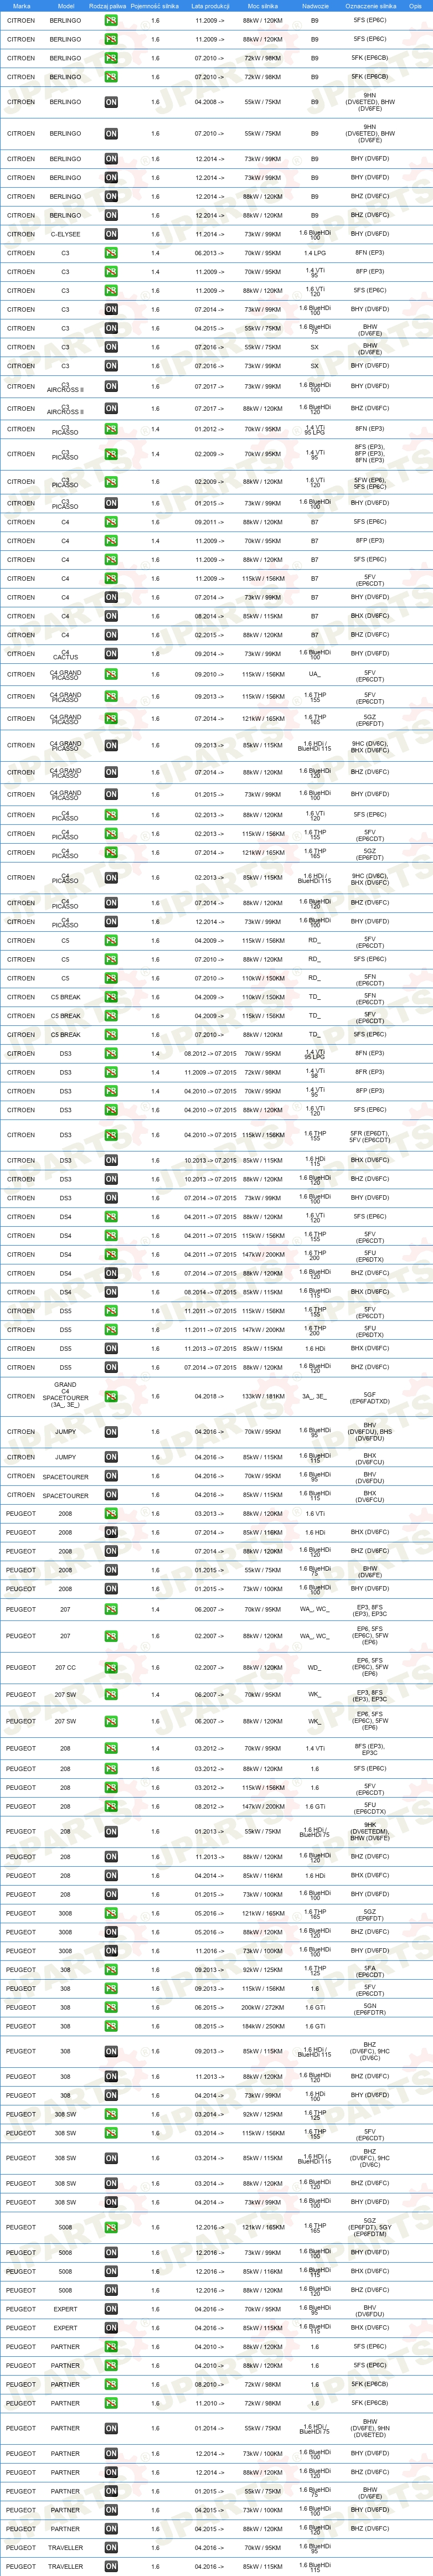Click the 207 CC model cell
Screen dimensions: 433x2576
[x=66, y=1668]
